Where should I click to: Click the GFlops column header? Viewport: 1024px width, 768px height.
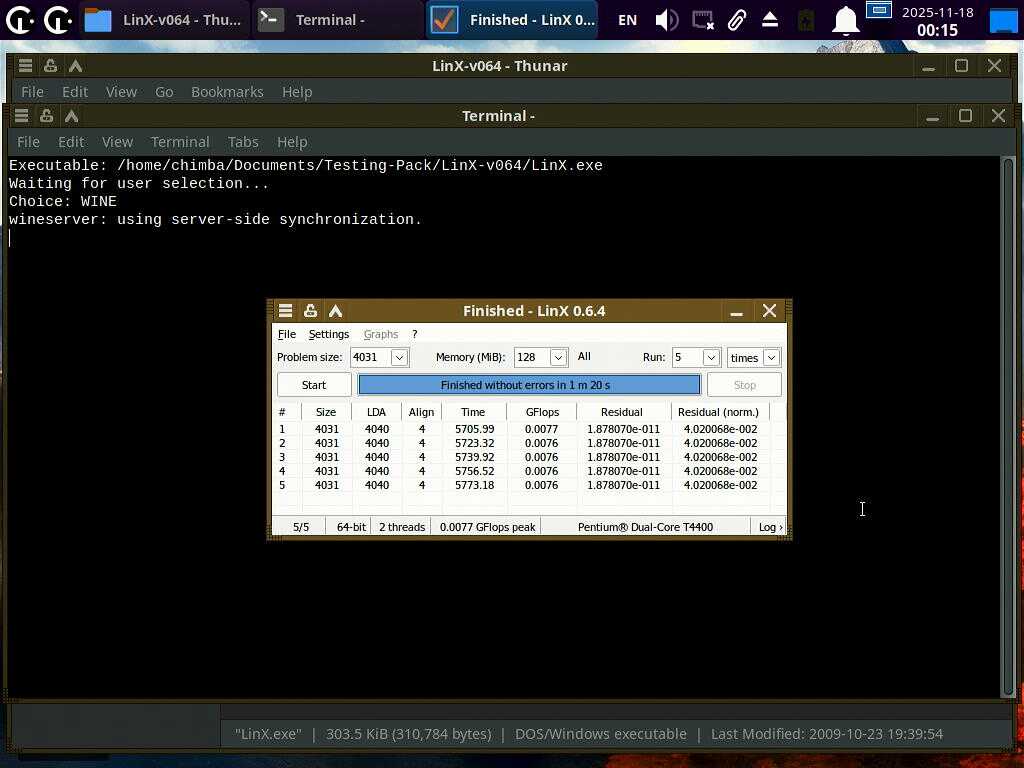coord(542,412)
